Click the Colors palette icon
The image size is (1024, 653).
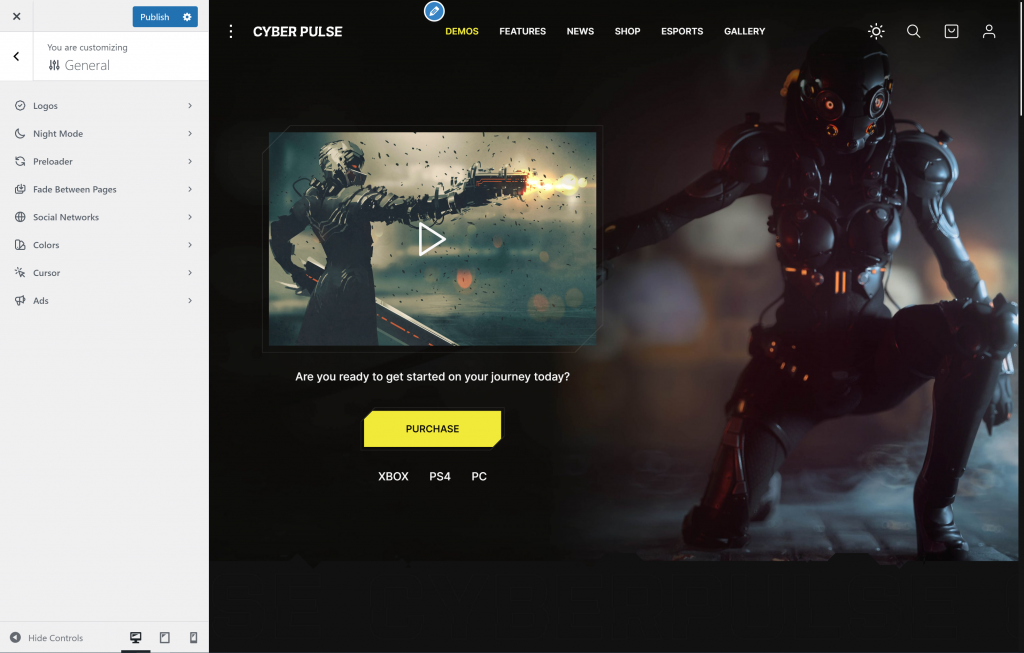tap(20, 245)
